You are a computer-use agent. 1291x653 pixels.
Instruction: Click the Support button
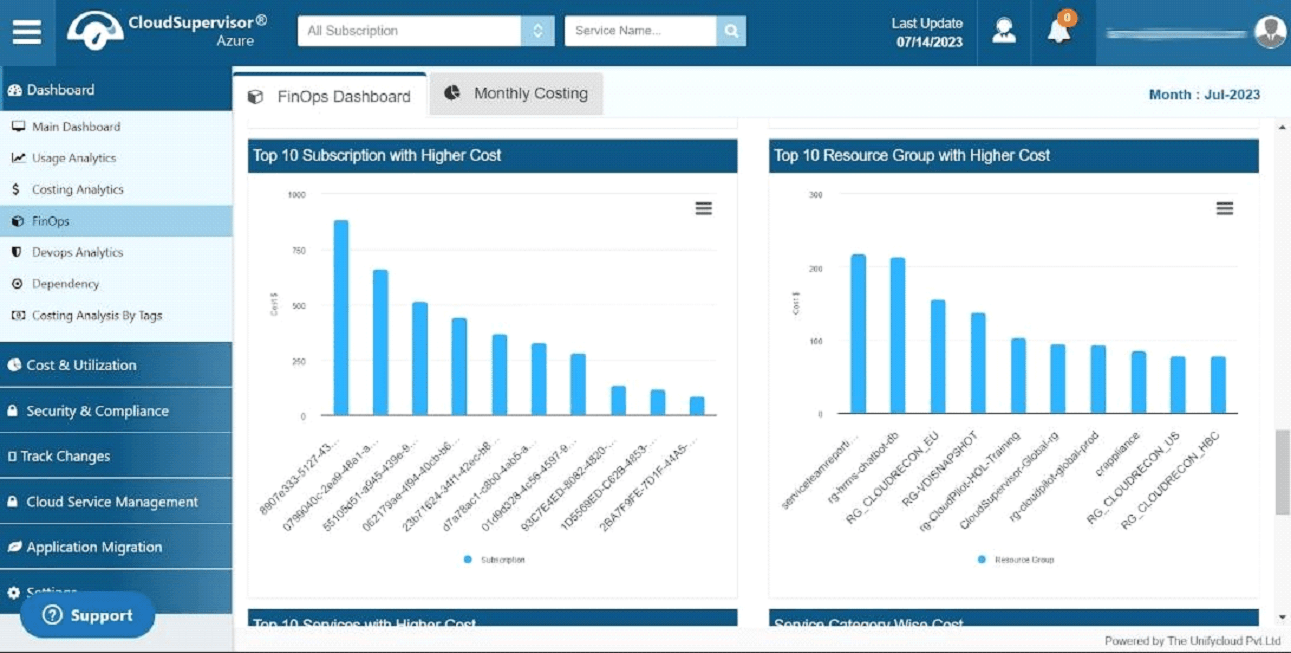[x=87, y=615]
